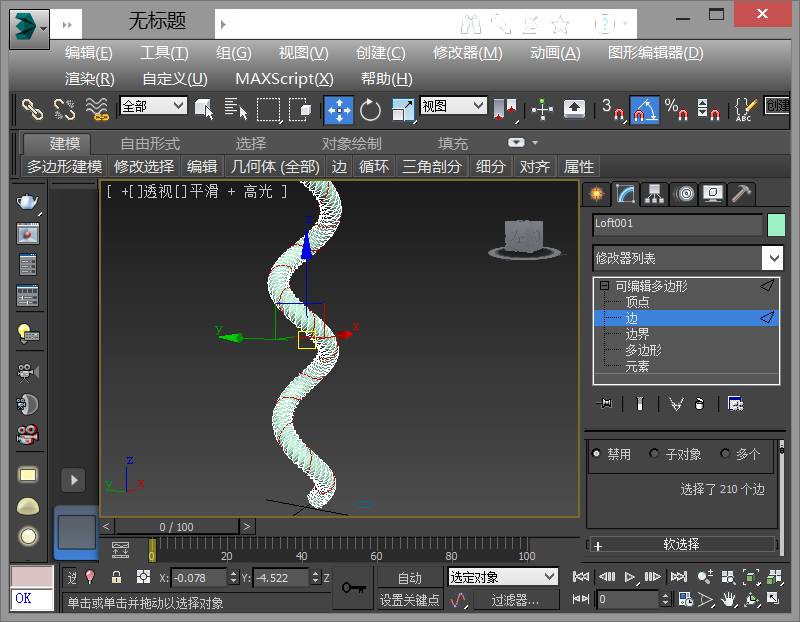The image size is (800, 622).
Task: Click the 三角剖分 ribbon panel button
Action: [432, 166]
